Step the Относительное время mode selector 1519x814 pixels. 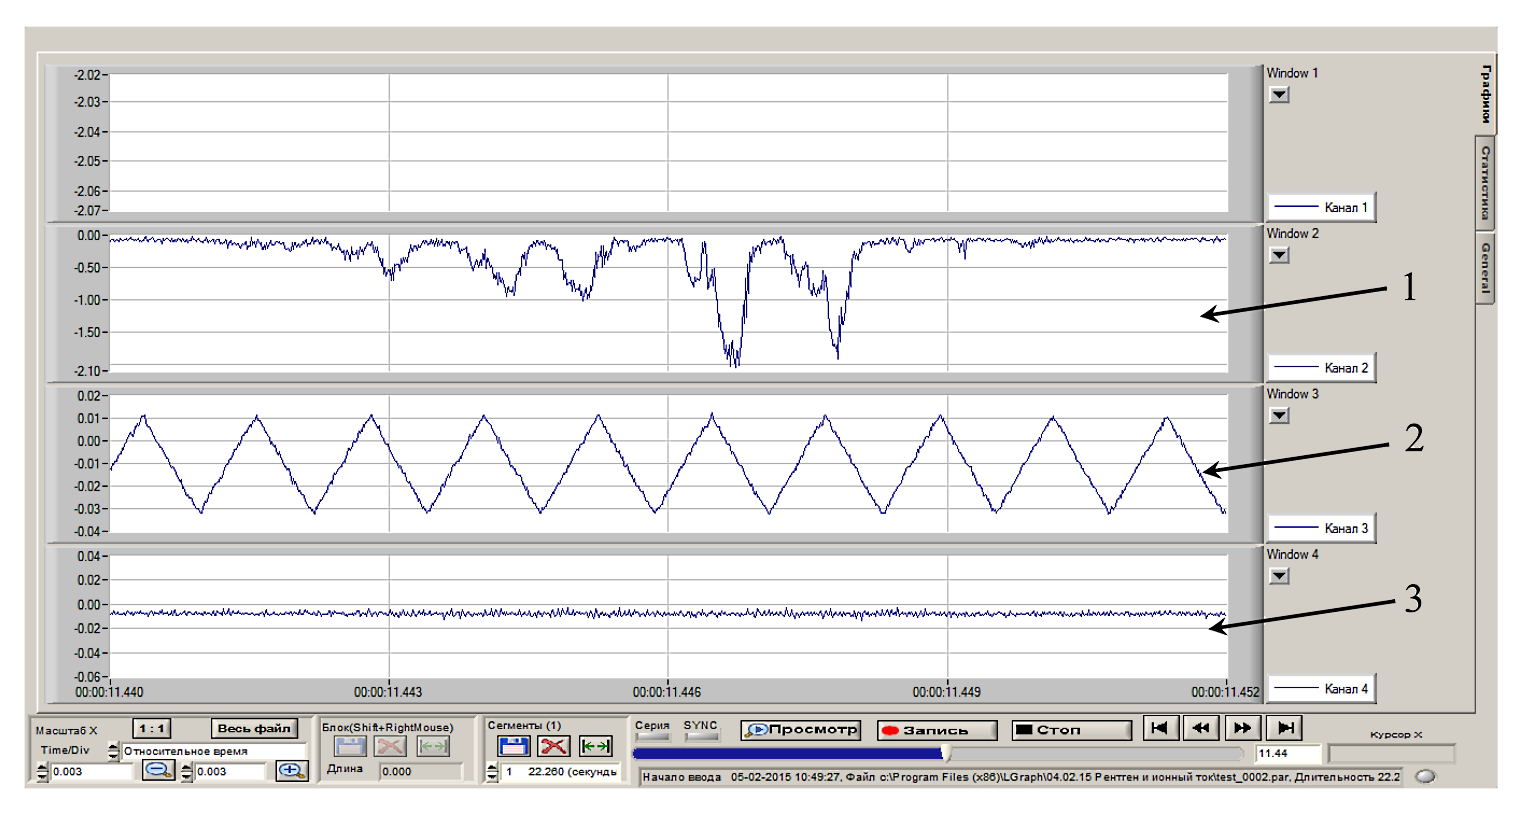tap(113, 751)
